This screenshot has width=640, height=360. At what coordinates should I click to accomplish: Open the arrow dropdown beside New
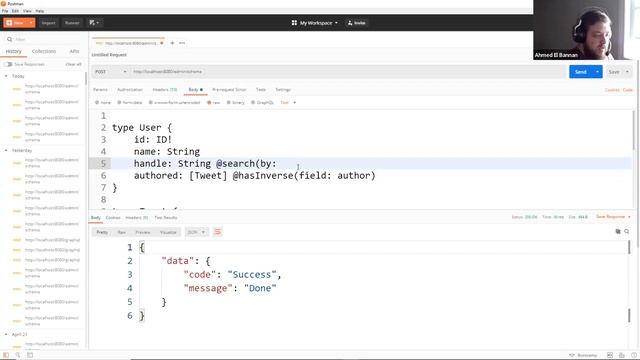[x=31, y=23]
